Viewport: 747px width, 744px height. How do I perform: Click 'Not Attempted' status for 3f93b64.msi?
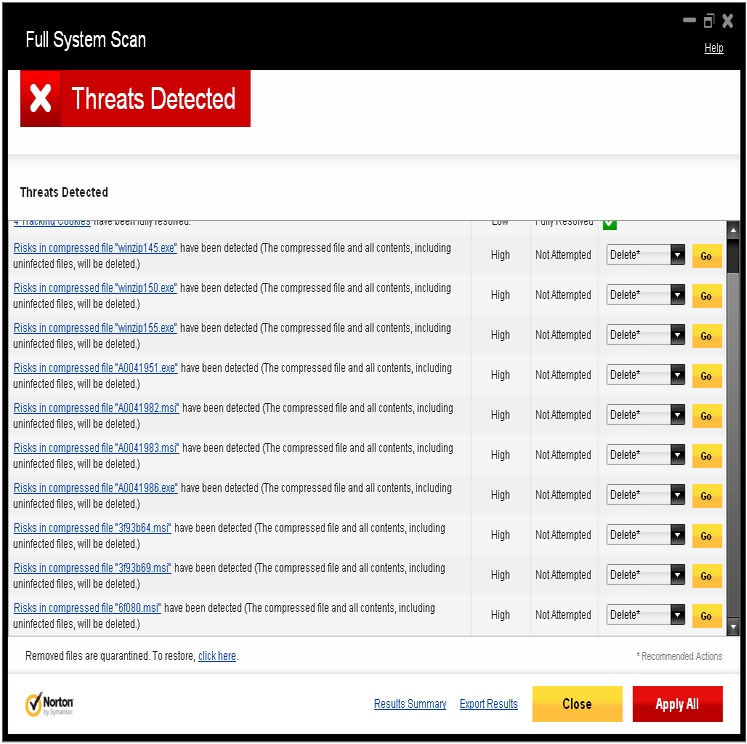click(x=563, y=535)
